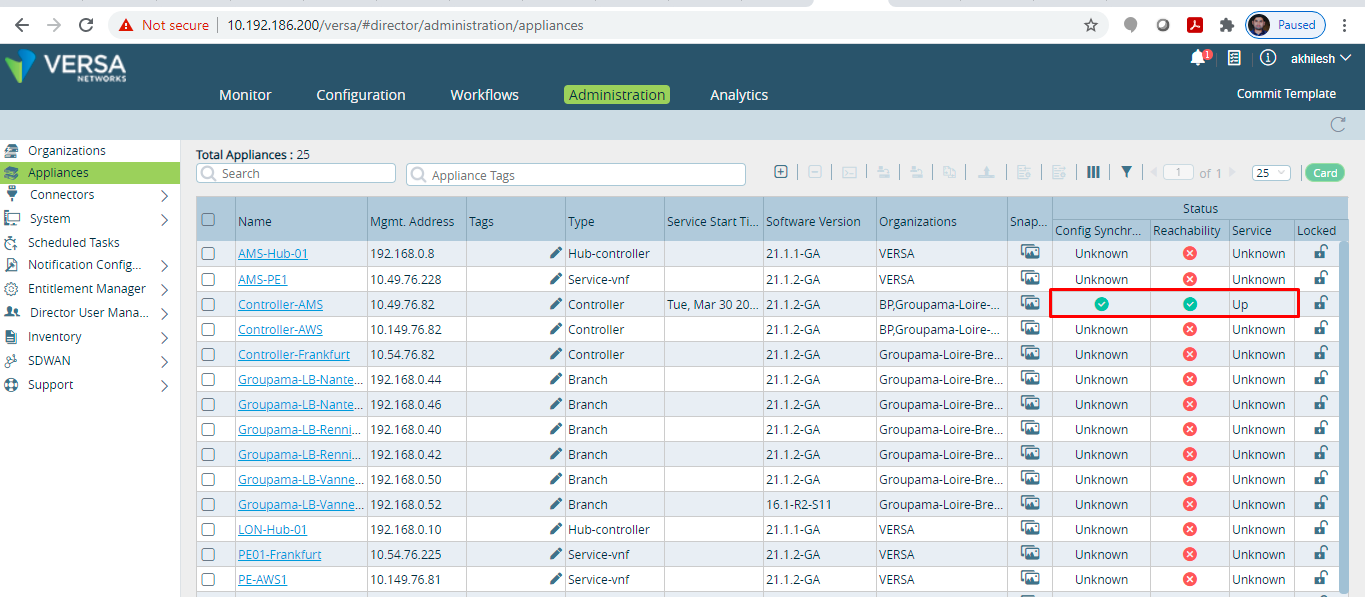Click the lock icon for Controller-Frankfurt row

click(x=1320, y=352)
